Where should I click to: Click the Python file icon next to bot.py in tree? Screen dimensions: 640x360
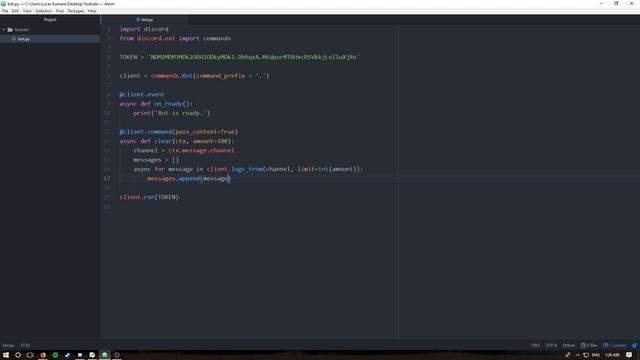[14, 39]
